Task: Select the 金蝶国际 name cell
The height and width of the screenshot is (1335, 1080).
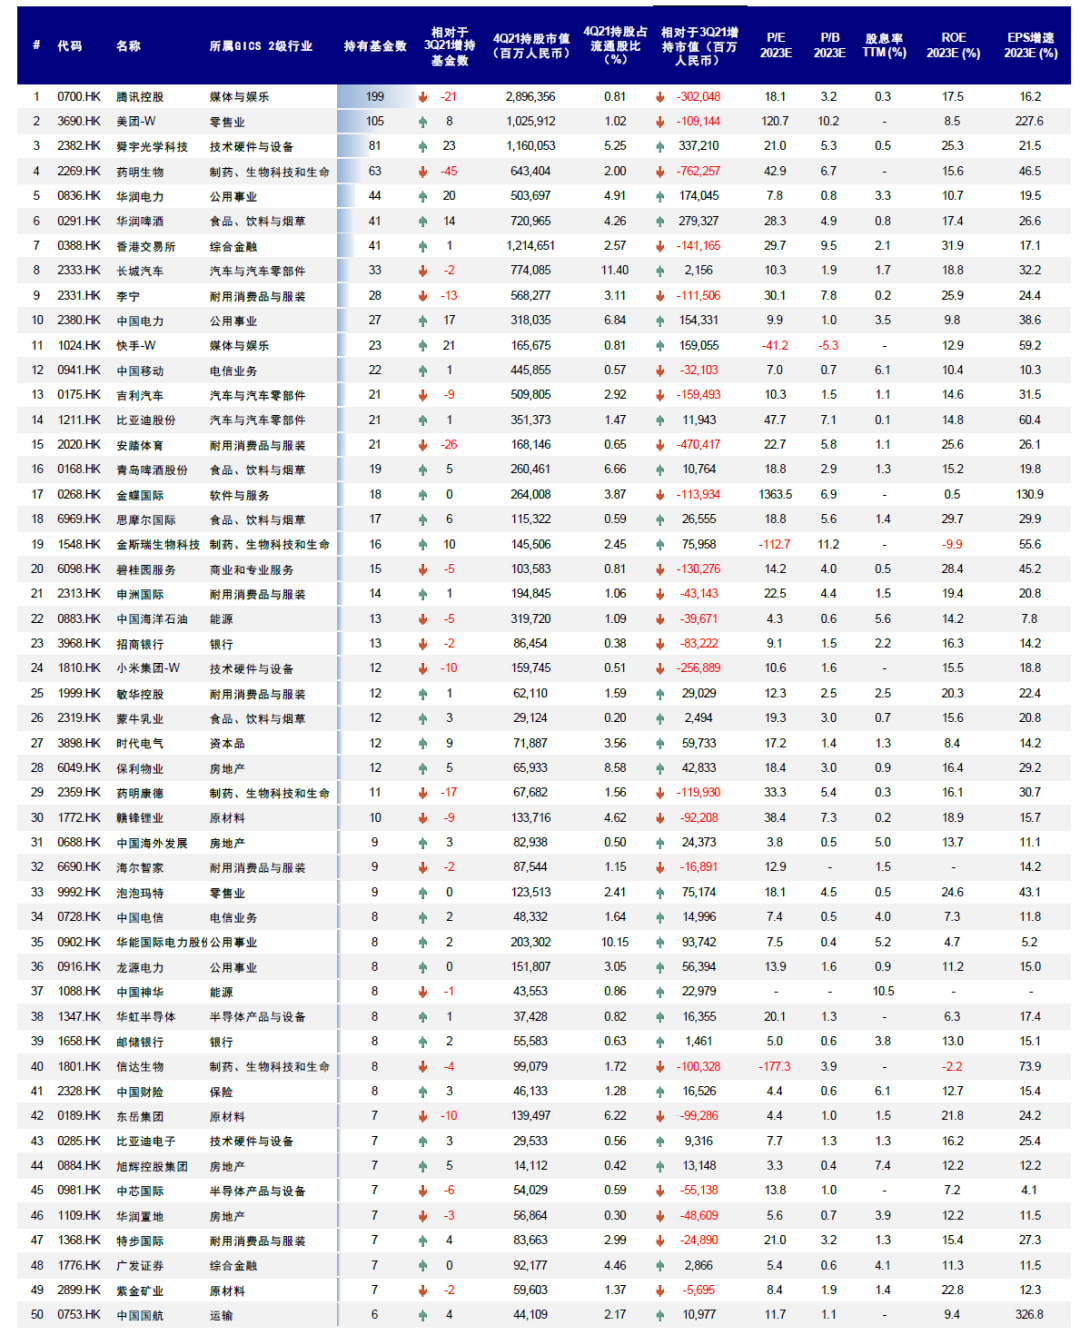Action: pyautogui.click(x=140, y=494)
